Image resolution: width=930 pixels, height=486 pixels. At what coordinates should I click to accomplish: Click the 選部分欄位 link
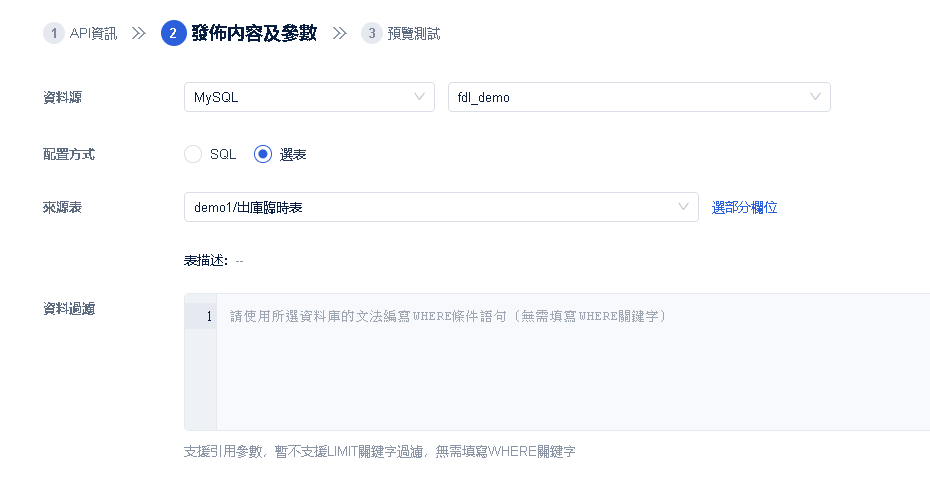(744, 207)
